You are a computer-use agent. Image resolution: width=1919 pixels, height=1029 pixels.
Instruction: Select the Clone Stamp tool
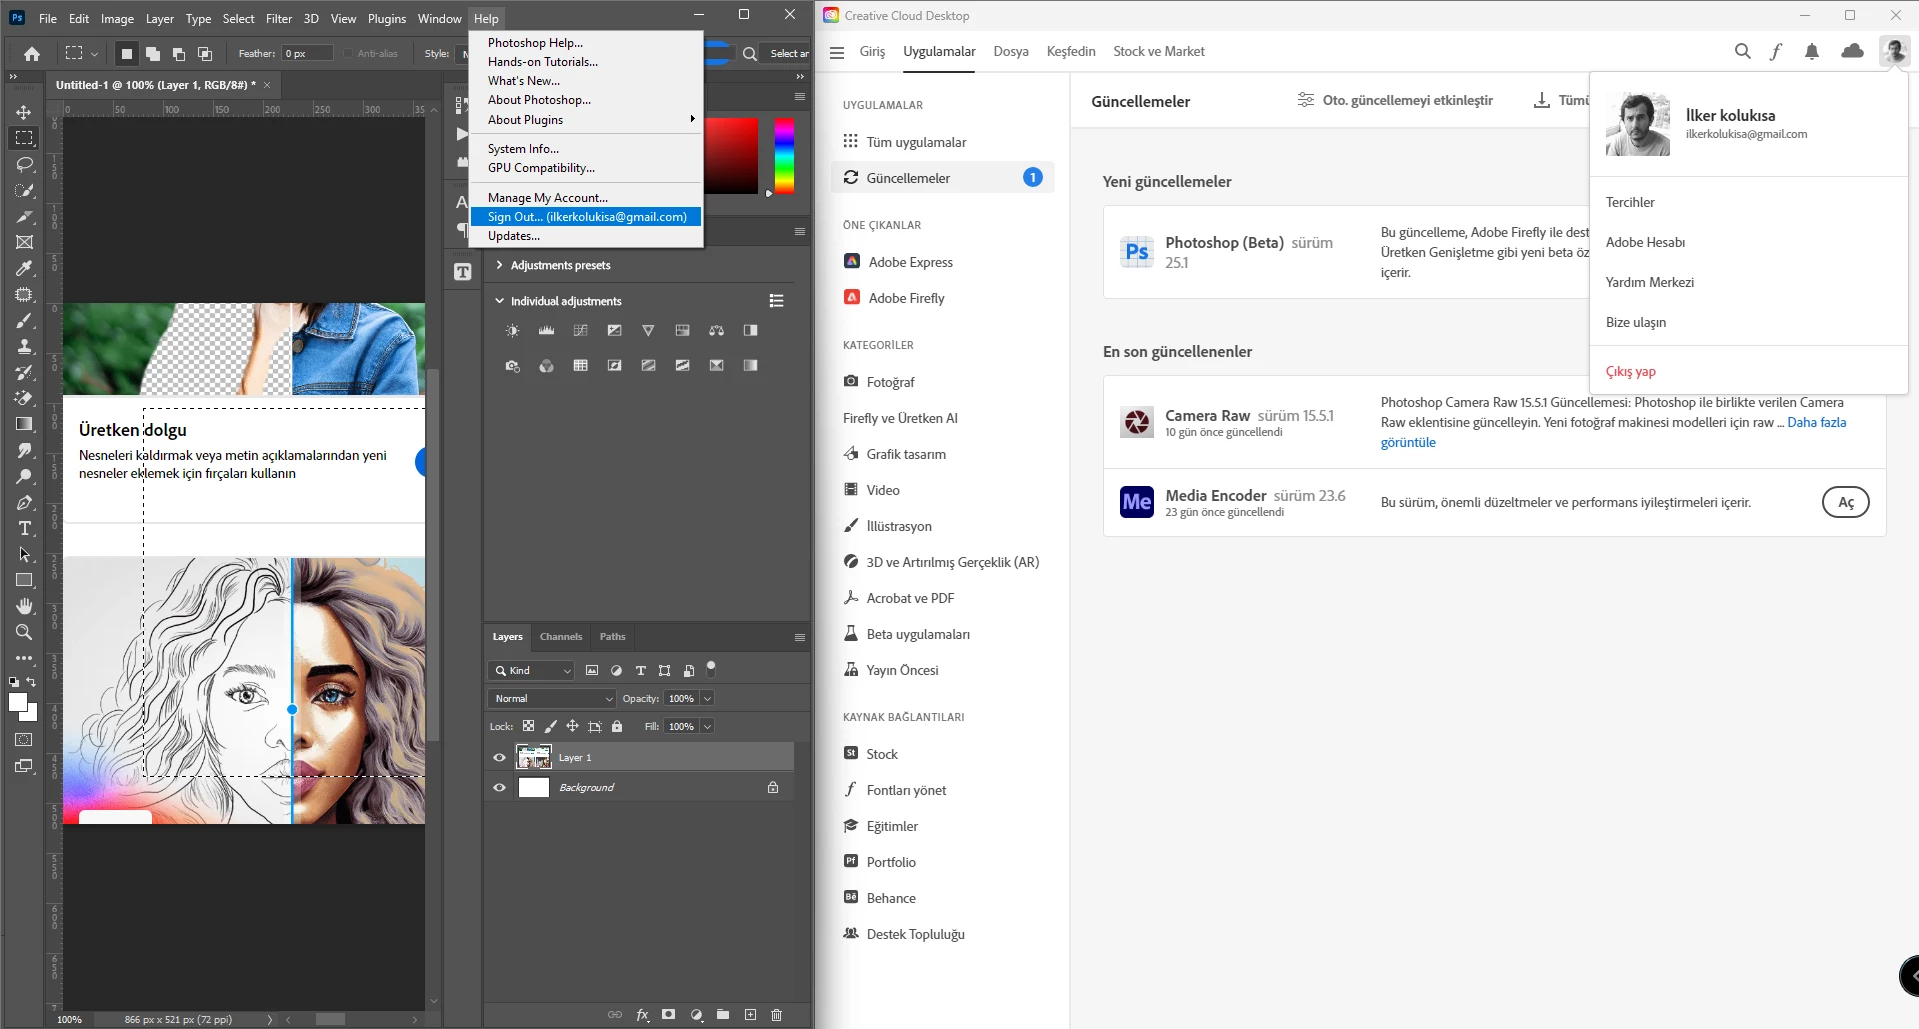[24, 346]
